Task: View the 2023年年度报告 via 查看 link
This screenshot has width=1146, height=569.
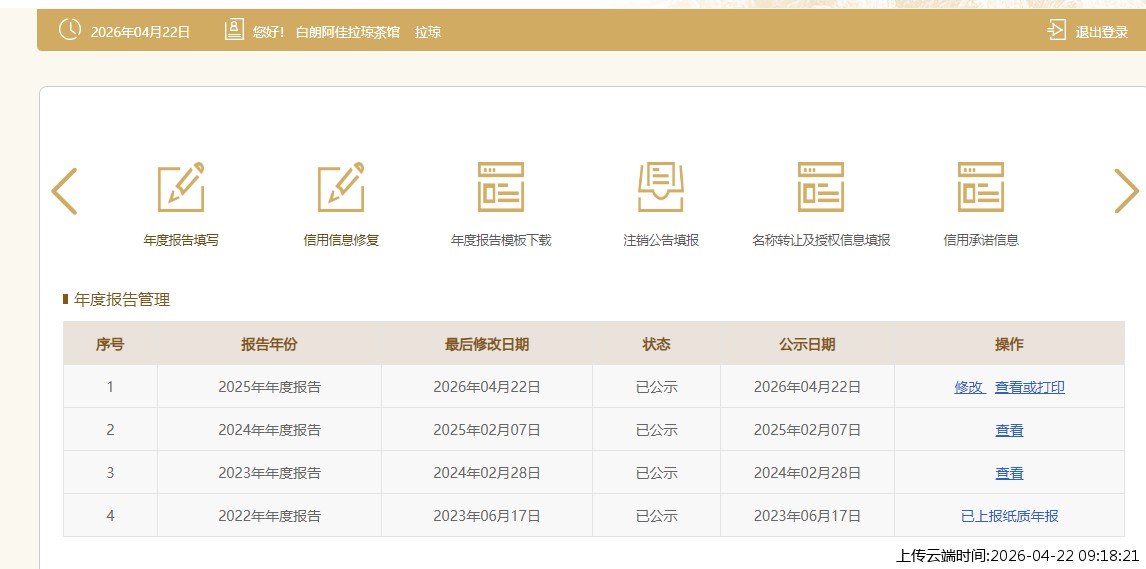Action: [x=1009, y=473]
